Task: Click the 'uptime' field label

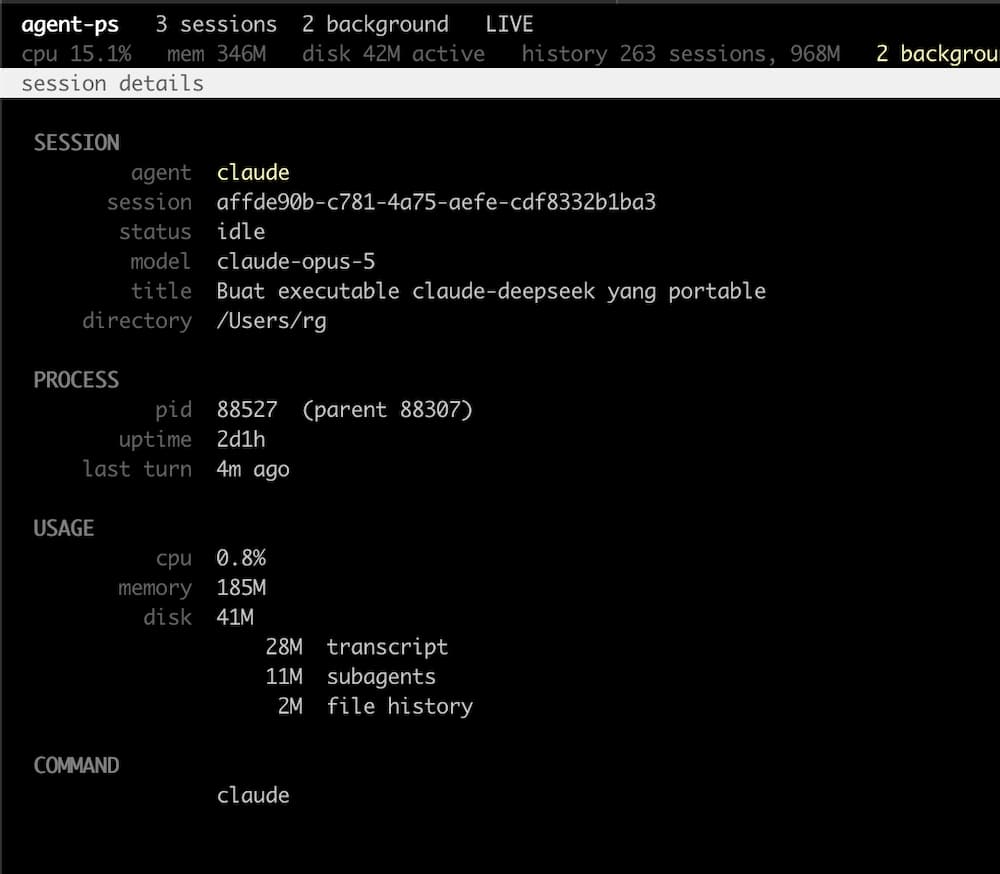Action: click(156, 440)
